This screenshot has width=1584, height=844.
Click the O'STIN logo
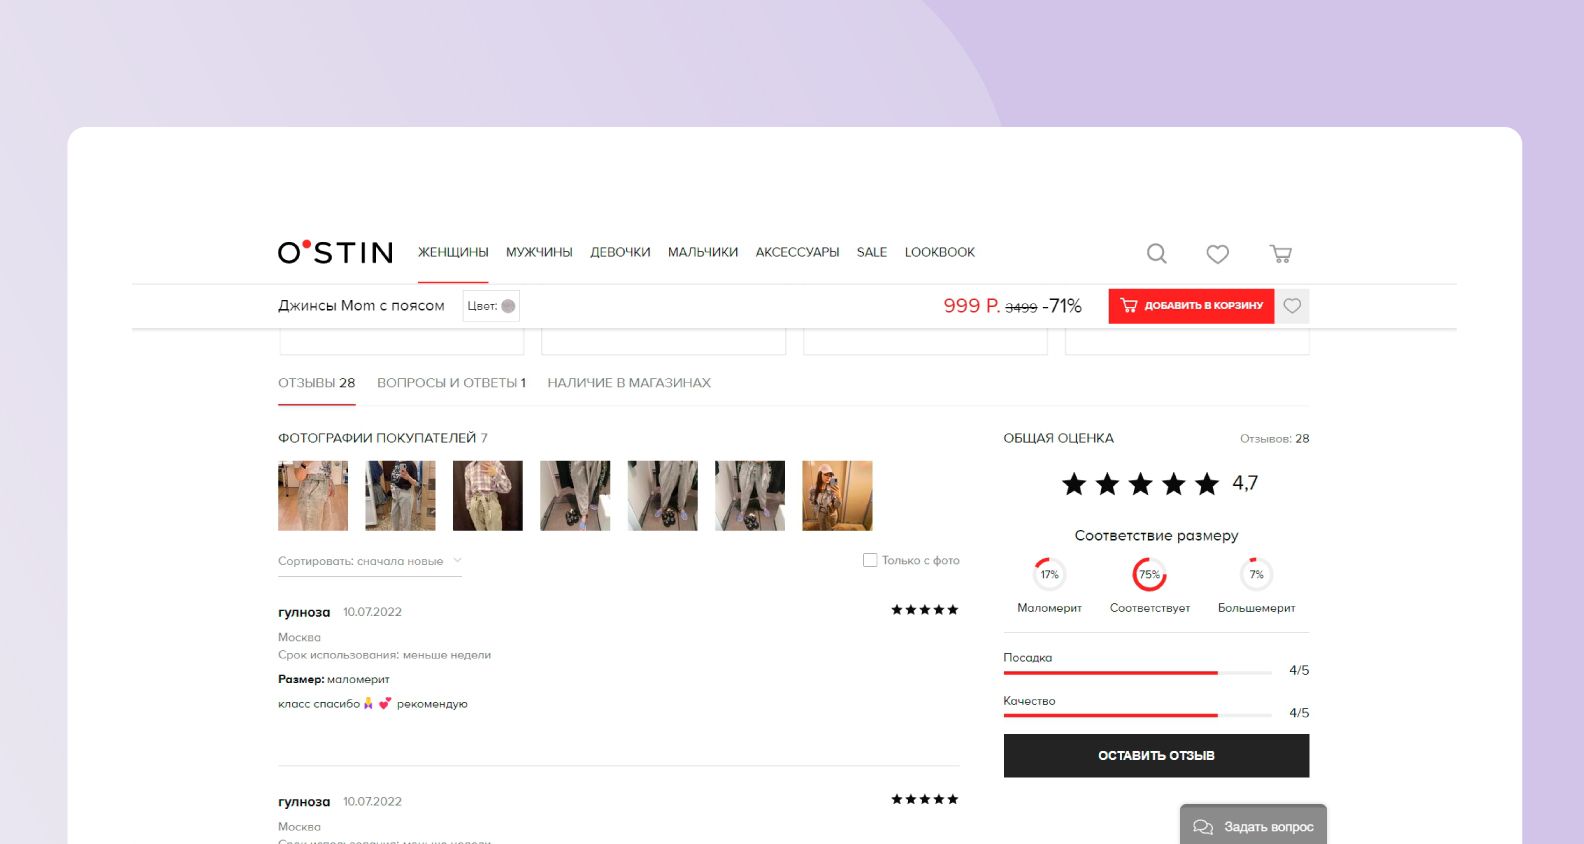(x=335, y=252)
